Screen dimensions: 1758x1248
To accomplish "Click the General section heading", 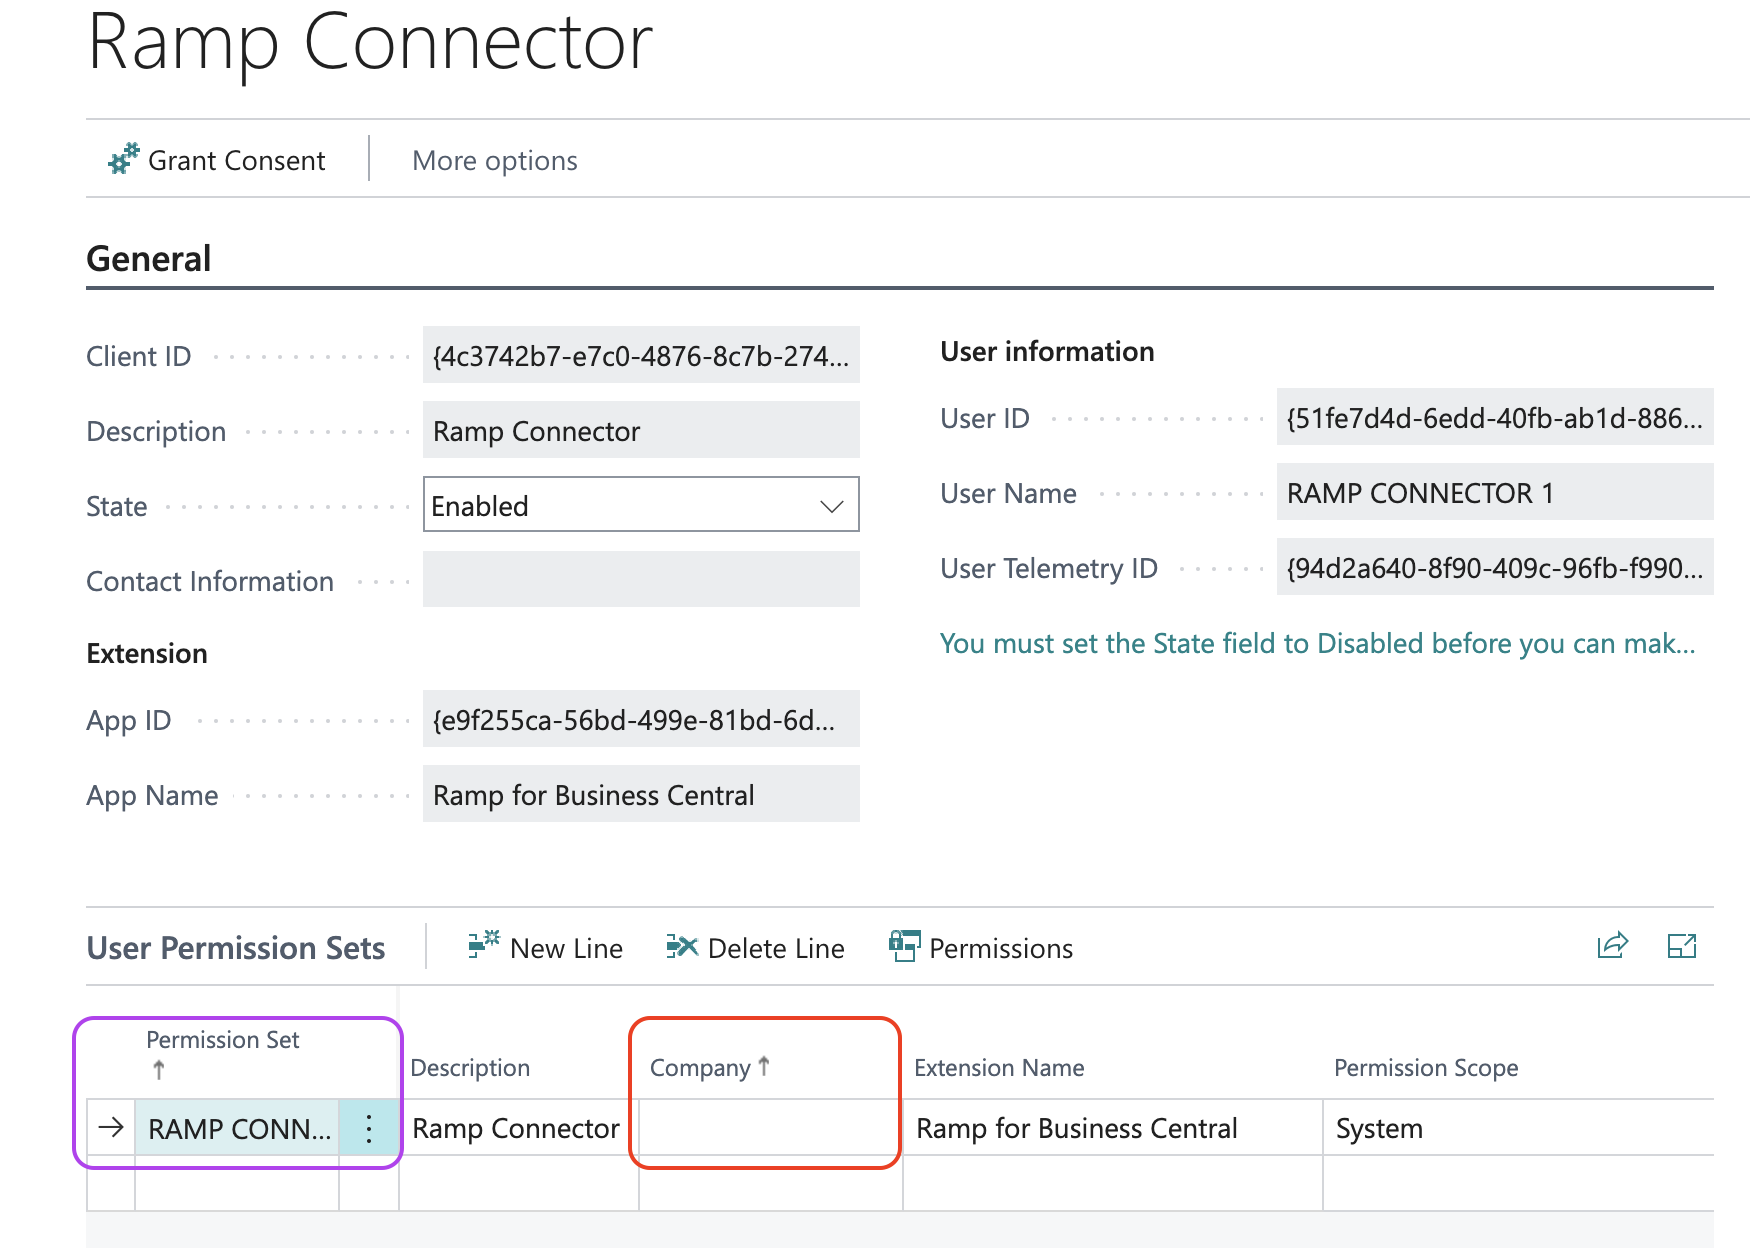I will [x=149, y=258].
